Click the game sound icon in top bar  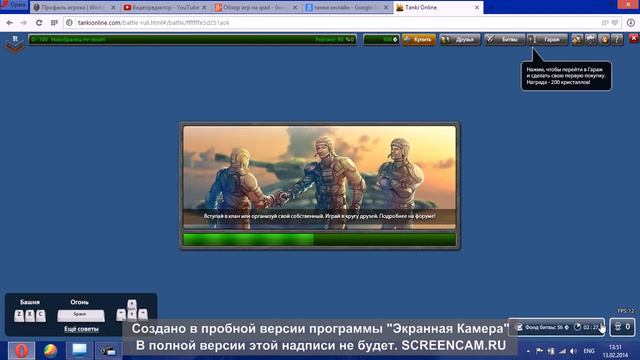577,40
